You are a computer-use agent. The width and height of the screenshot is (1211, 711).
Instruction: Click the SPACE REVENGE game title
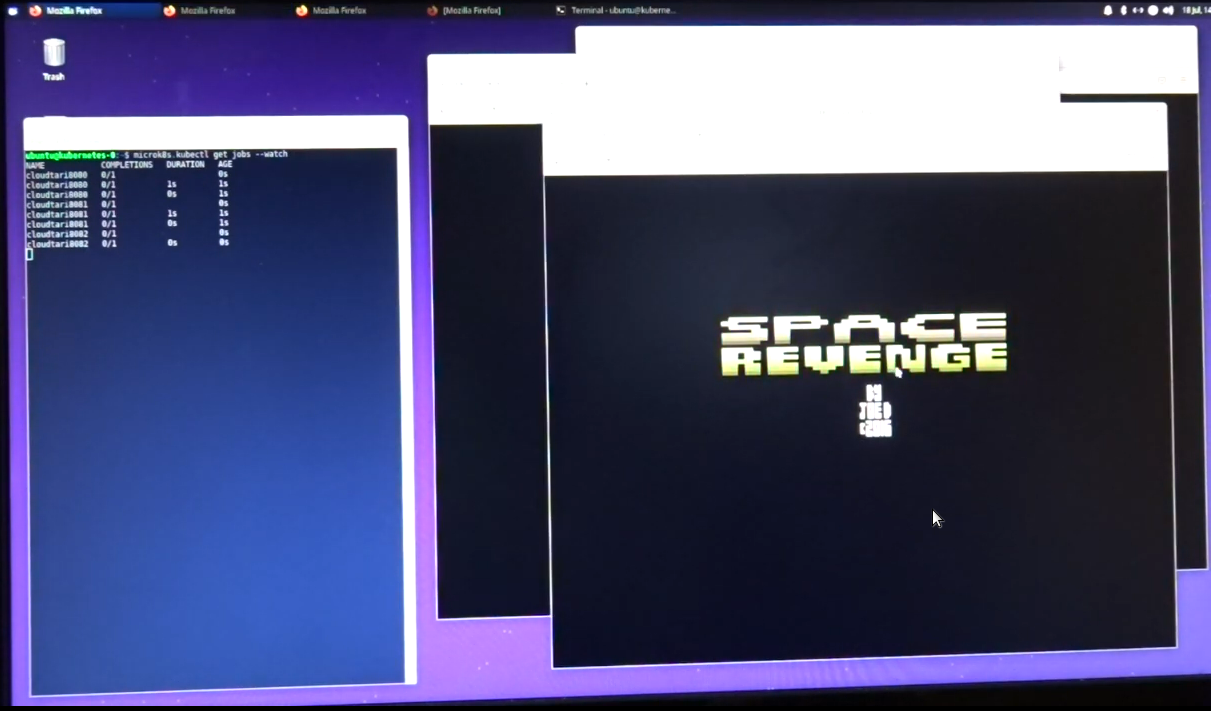pyautogui.click(x=864, y=345)
